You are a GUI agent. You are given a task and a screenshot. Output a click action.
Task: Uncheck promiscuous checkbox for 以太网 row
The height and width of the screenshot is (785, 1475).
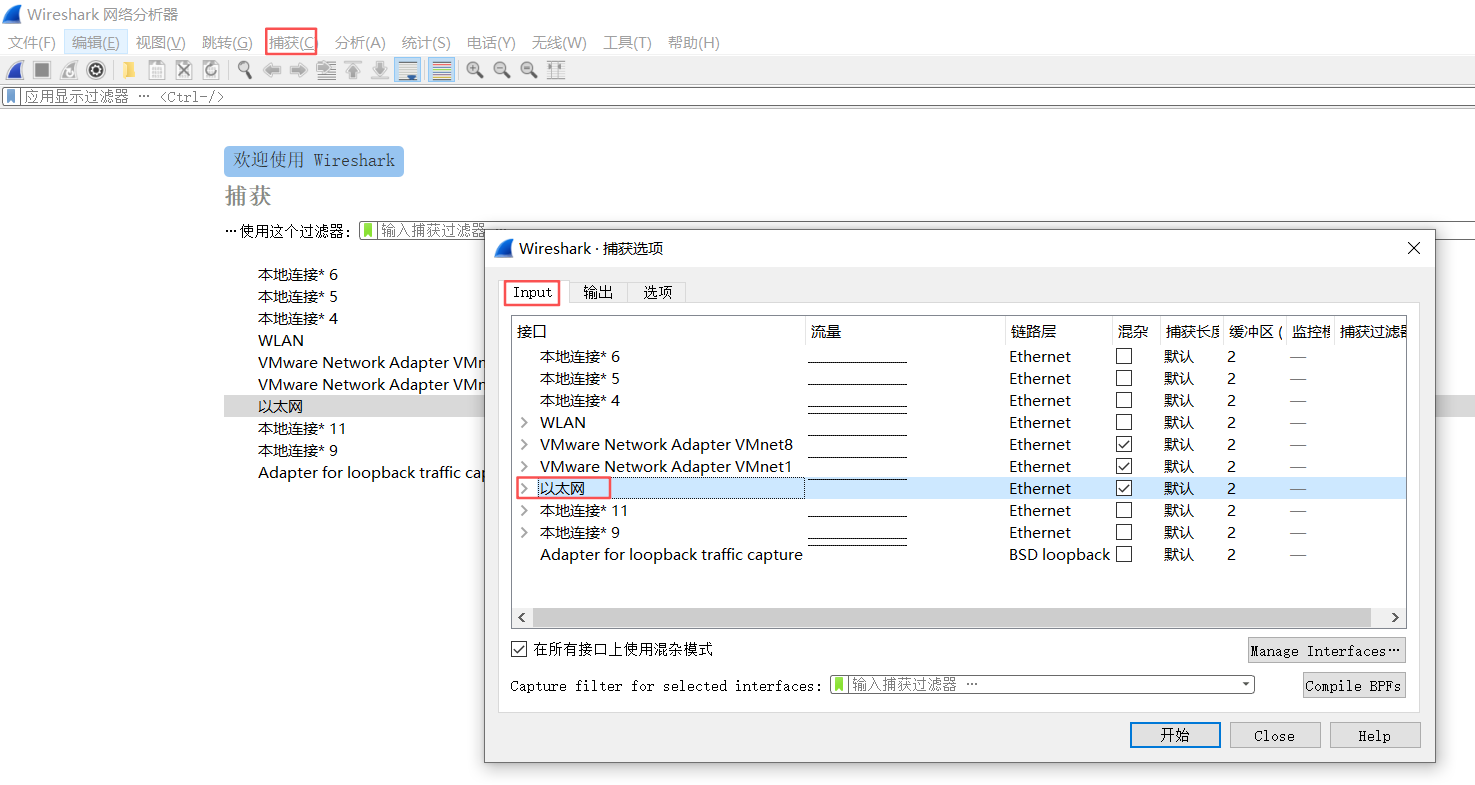pos(1124,488)
